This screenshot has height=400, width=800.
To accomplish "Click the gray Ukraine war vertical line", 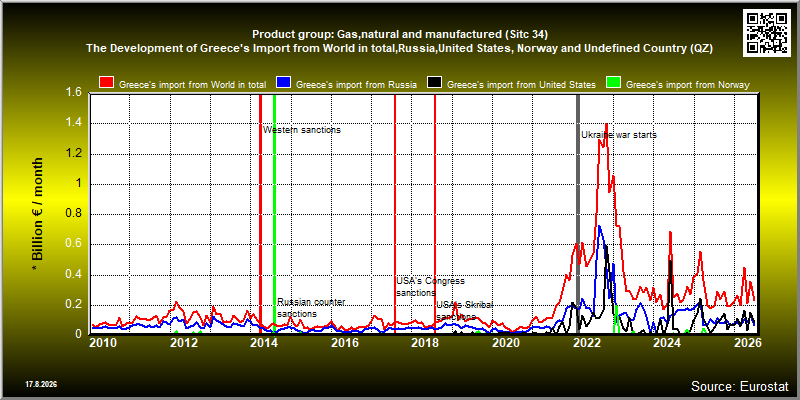I will tap(578, 213).
